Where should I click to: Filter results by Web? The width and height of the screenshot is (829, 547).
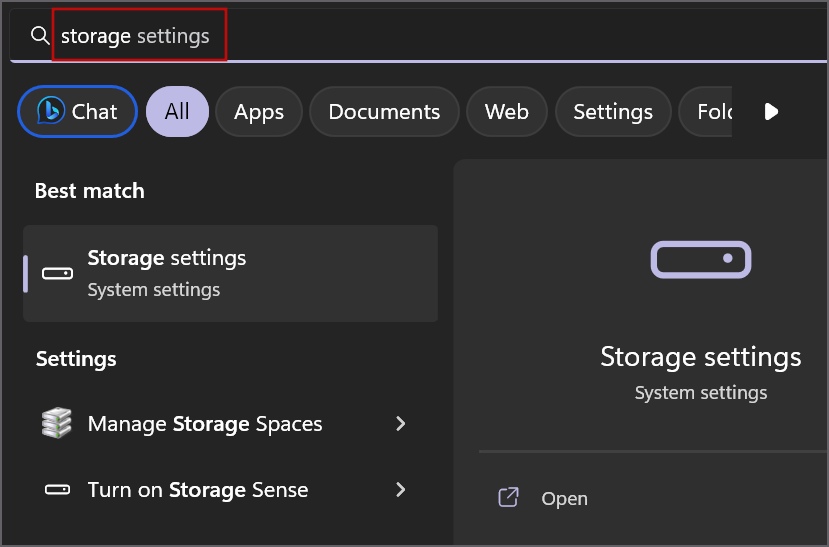click(x=506, y=111)
